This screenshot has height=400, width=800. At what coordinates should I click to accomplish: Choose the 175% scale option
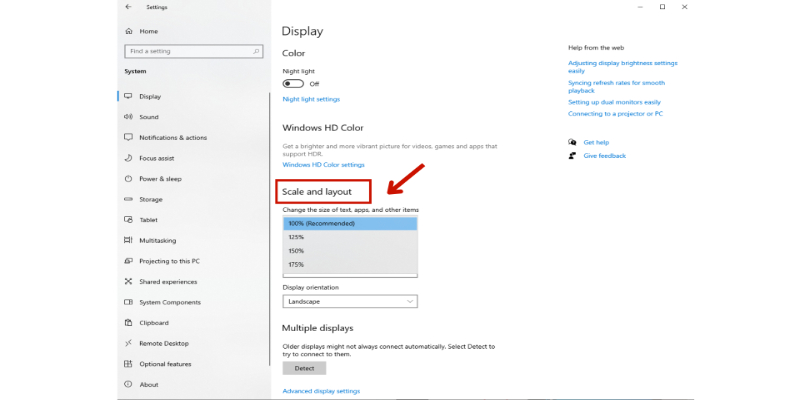click(x=350, y=265)
